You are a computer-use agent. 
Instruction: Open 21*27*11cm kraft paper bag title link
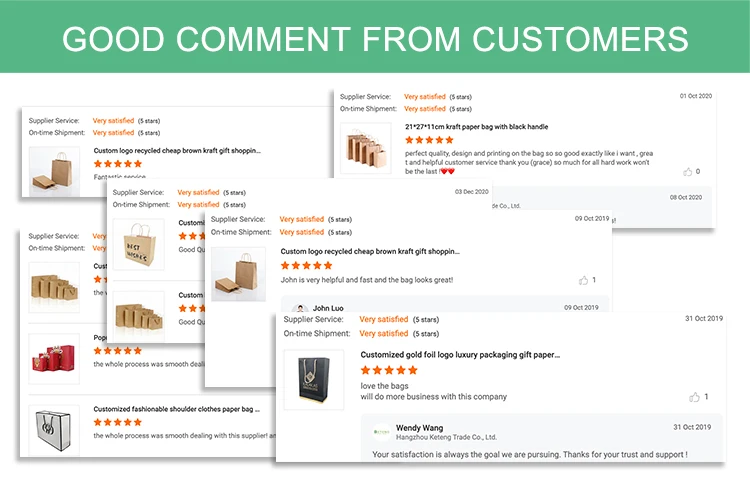[476, 127]
